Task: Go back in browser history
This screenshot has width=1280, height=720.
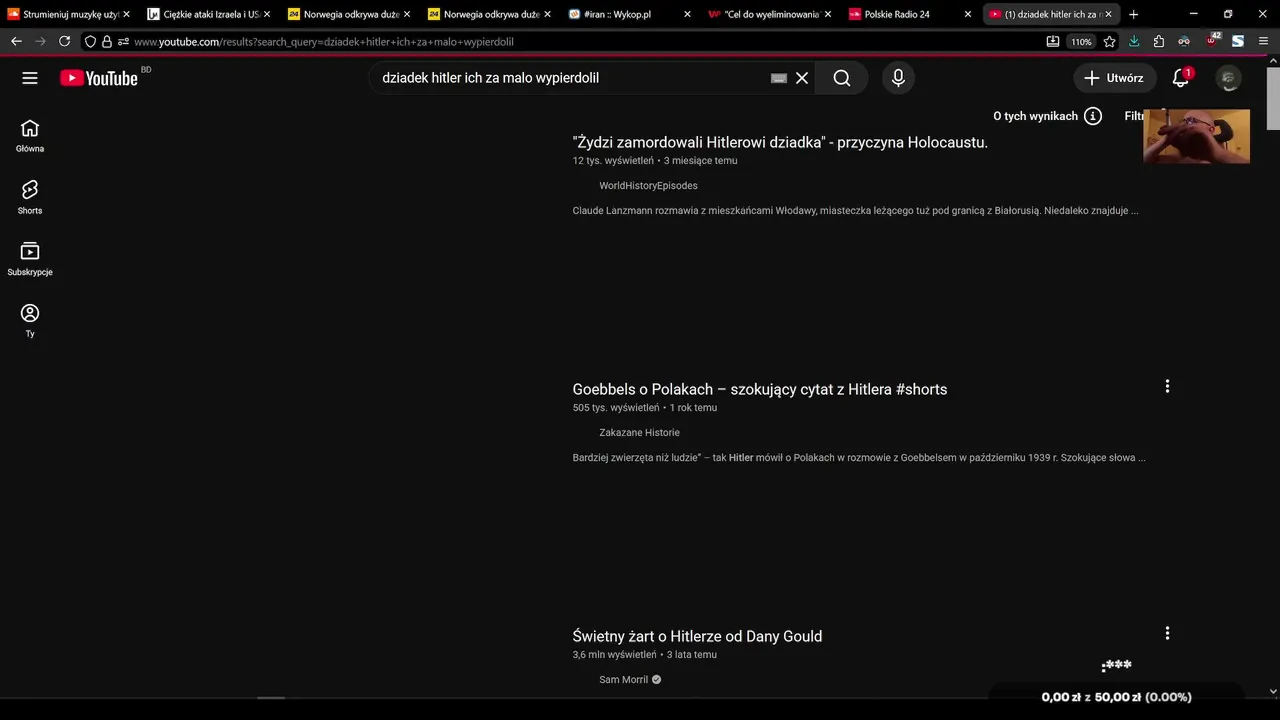Action: [16, 41]
